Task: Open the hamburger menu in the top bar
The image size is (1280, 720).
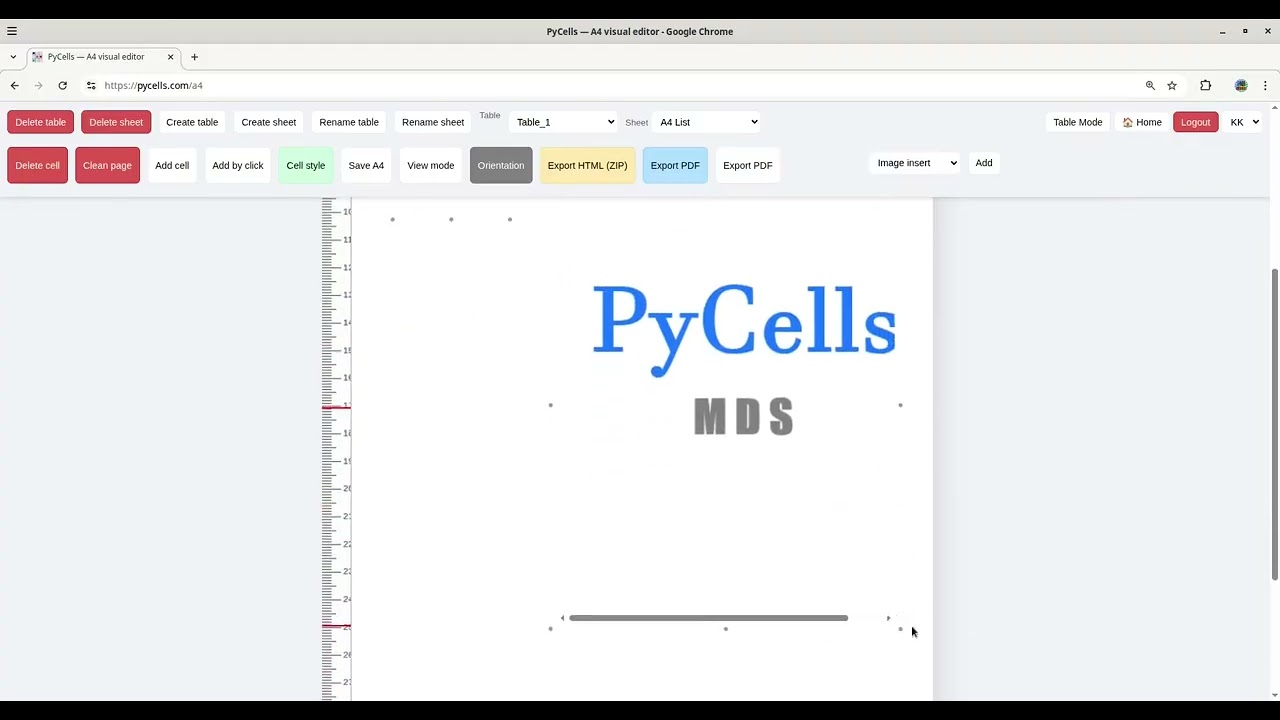Action: point(12,31)
